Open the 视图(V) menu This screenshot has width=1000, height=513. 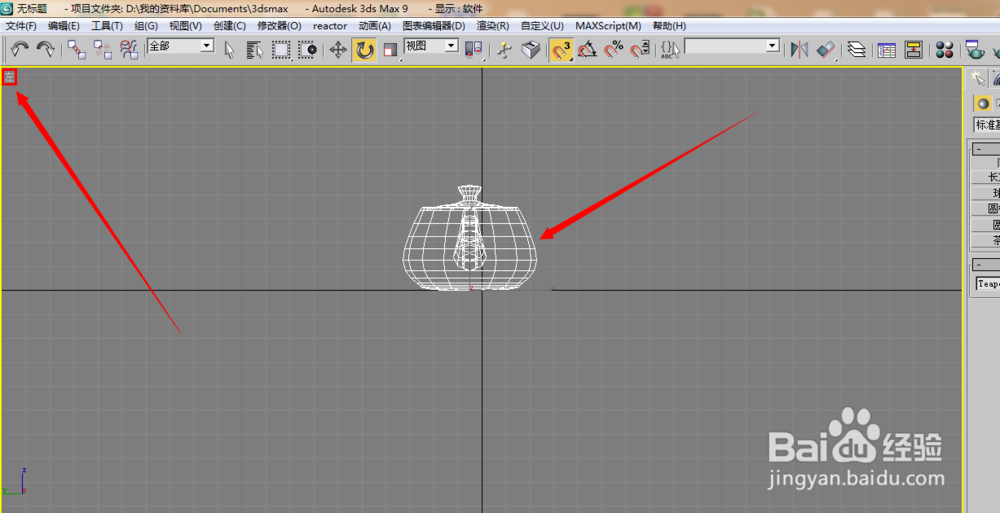click(186, 26)
